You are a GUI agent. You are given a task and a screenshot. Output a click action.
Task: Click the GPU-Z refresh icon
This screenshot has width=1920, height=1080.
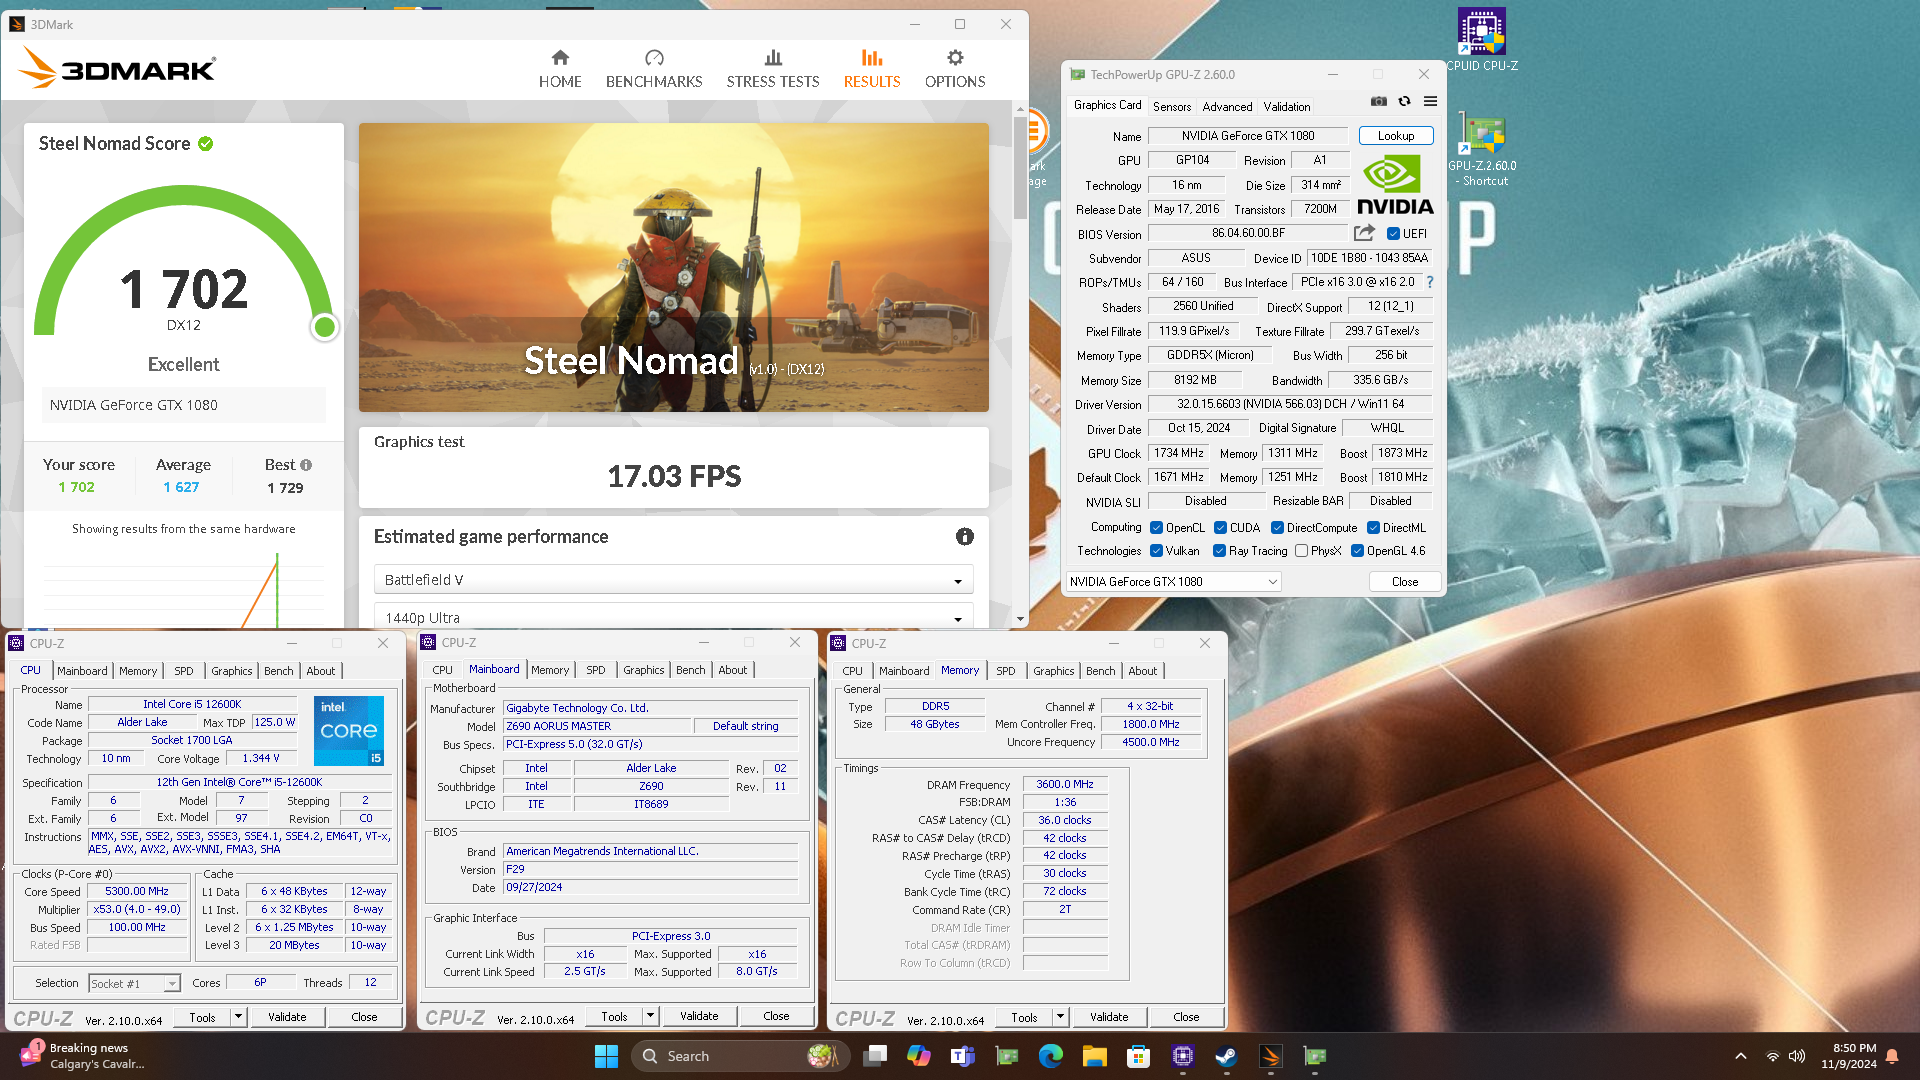coord(1404,101)
